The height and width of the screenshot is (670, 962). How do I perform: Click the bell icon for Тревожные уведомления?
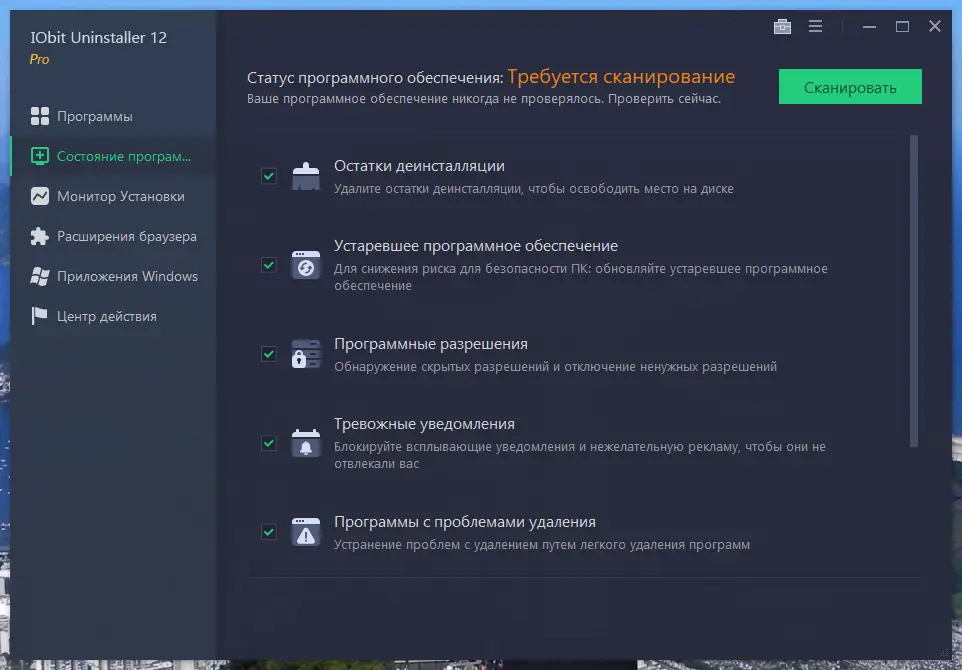tap(305, 442)
